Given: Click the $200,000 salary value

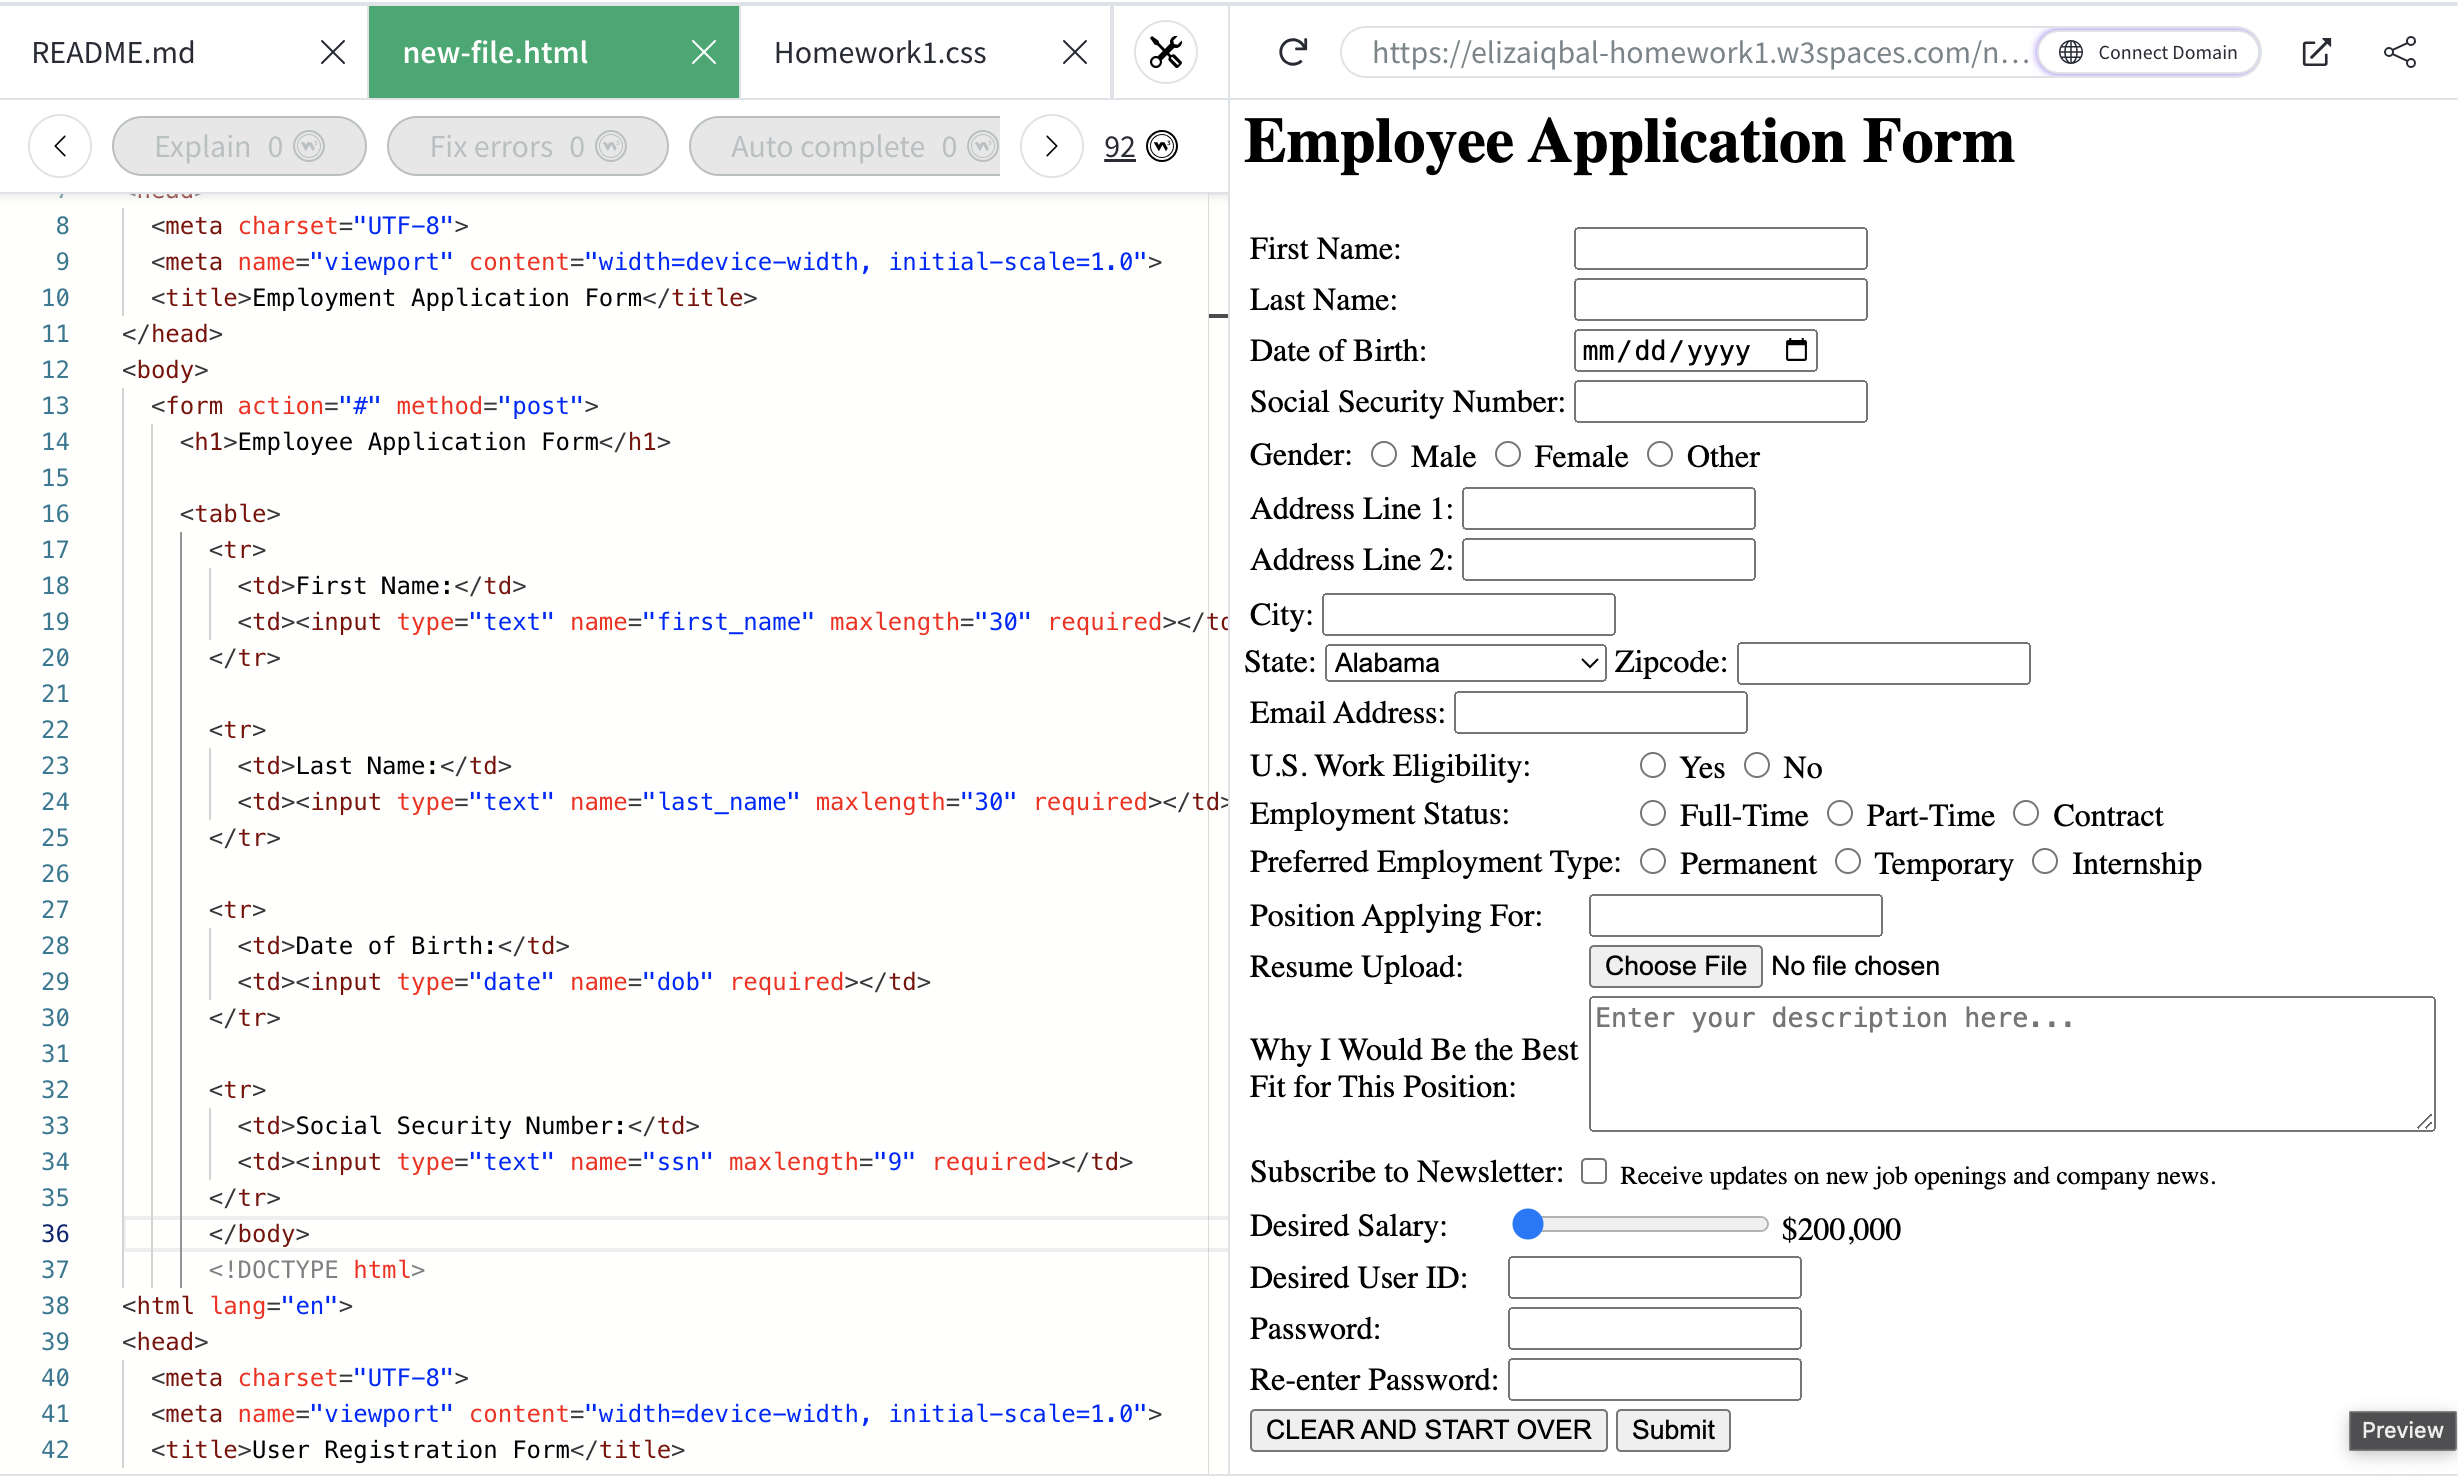Looking at the screenshot, I should (1841, 1229).
